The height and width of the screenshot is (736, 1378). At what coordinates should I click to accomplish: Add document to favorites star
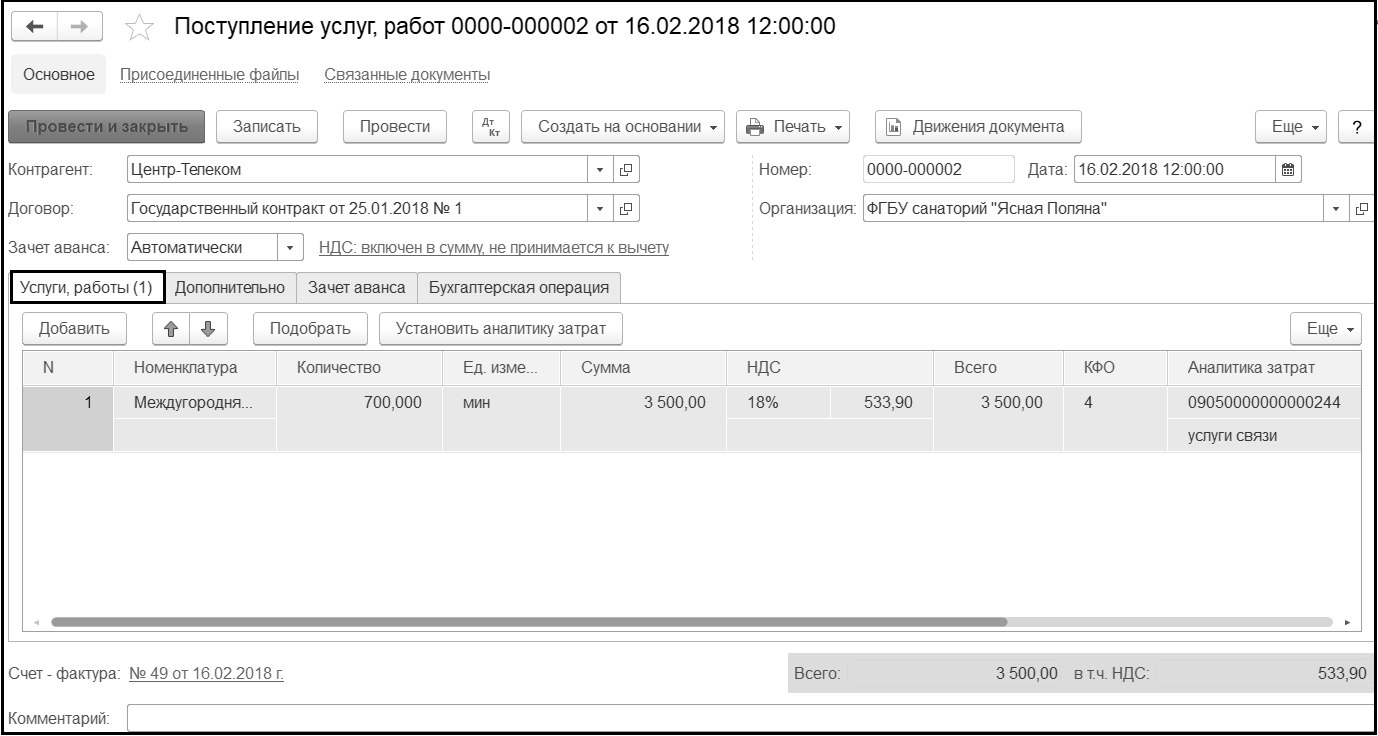tap(140, 28)
